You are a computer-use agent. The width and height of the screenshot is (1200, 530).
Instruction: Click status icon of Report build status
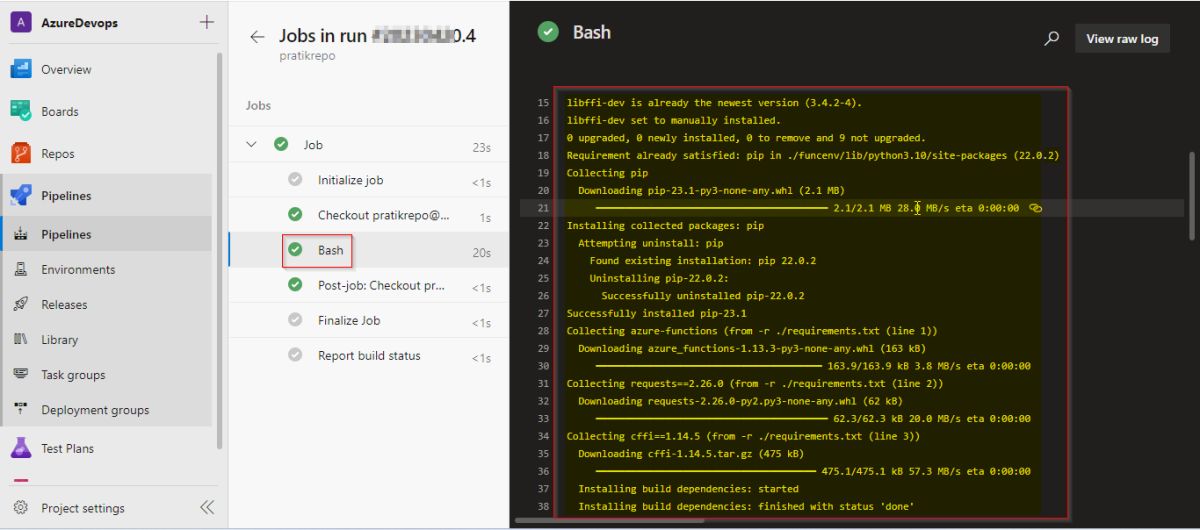[295, 355]
